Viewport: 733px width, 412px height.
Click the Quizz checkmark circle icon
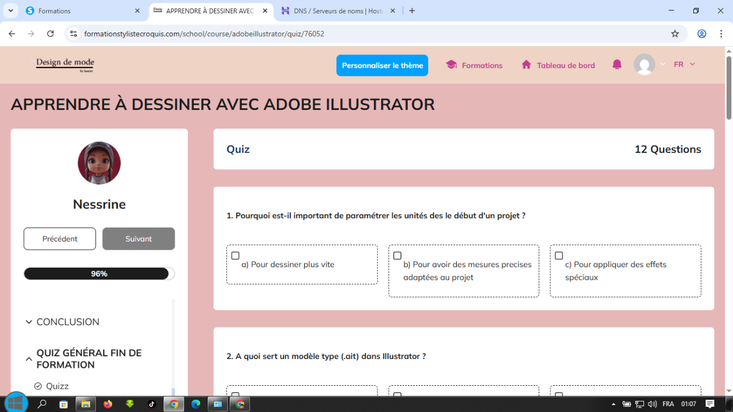[38, 386]
